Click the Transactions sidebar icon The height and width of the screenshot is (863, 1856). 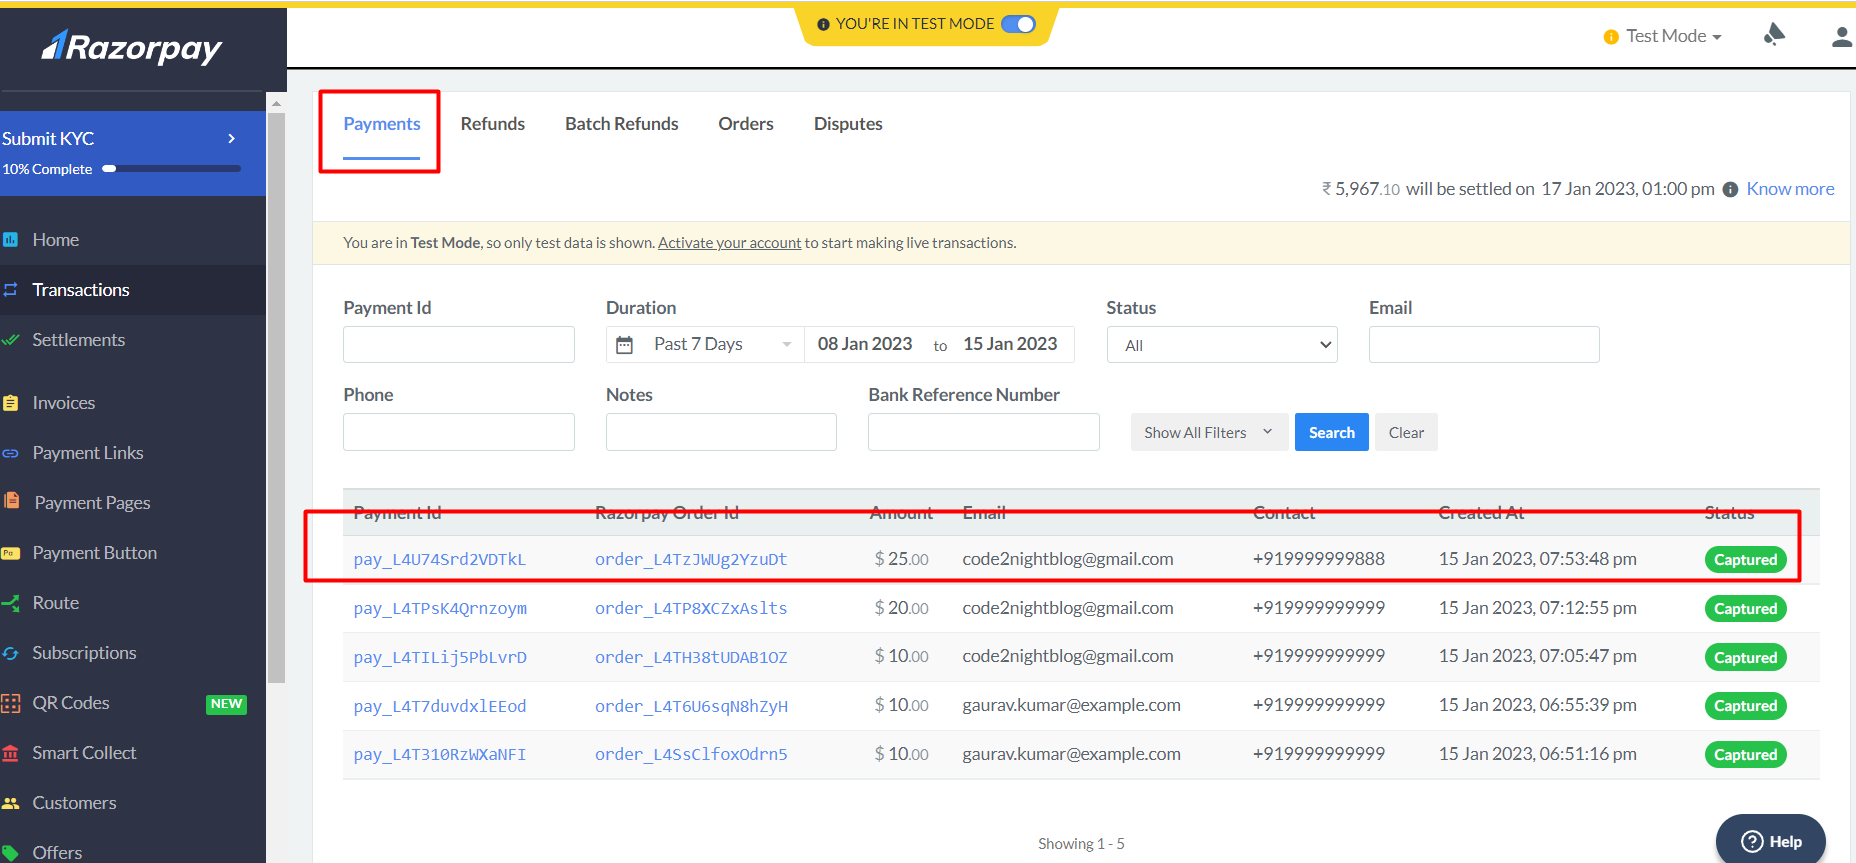coord(10,290)
